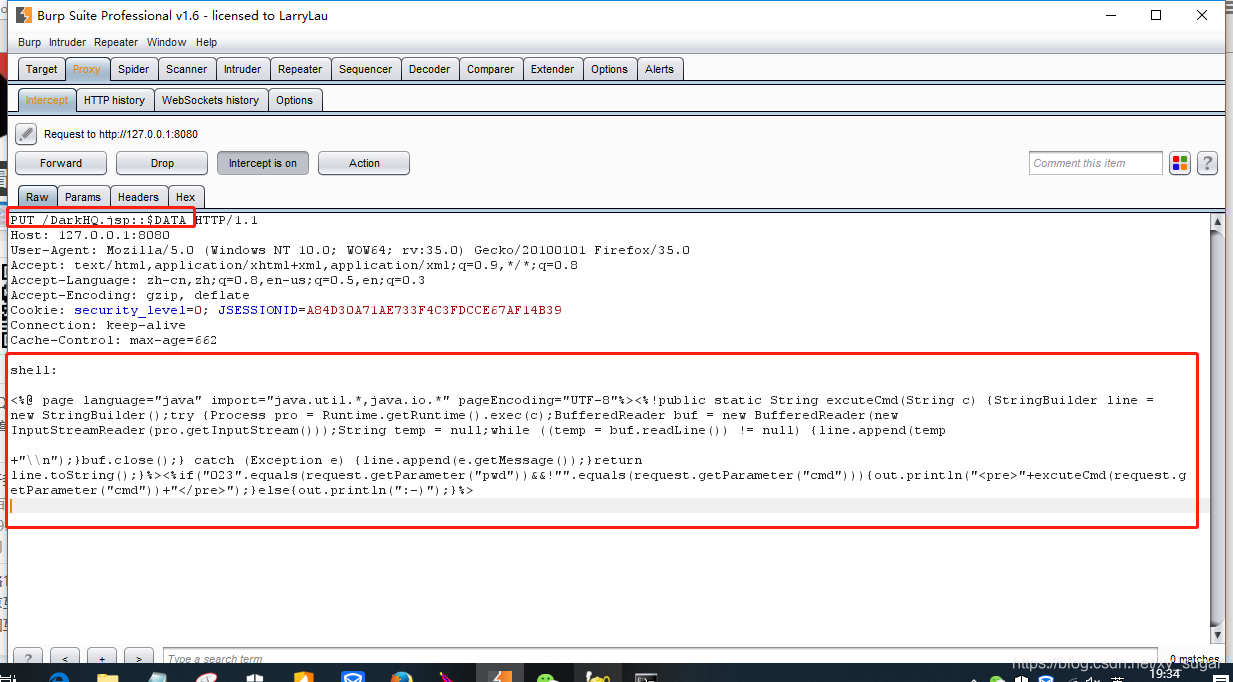Click the request editor scrollbar up arrow
The width and height of the screenshot is (1233, 682).
point(1217,220)
